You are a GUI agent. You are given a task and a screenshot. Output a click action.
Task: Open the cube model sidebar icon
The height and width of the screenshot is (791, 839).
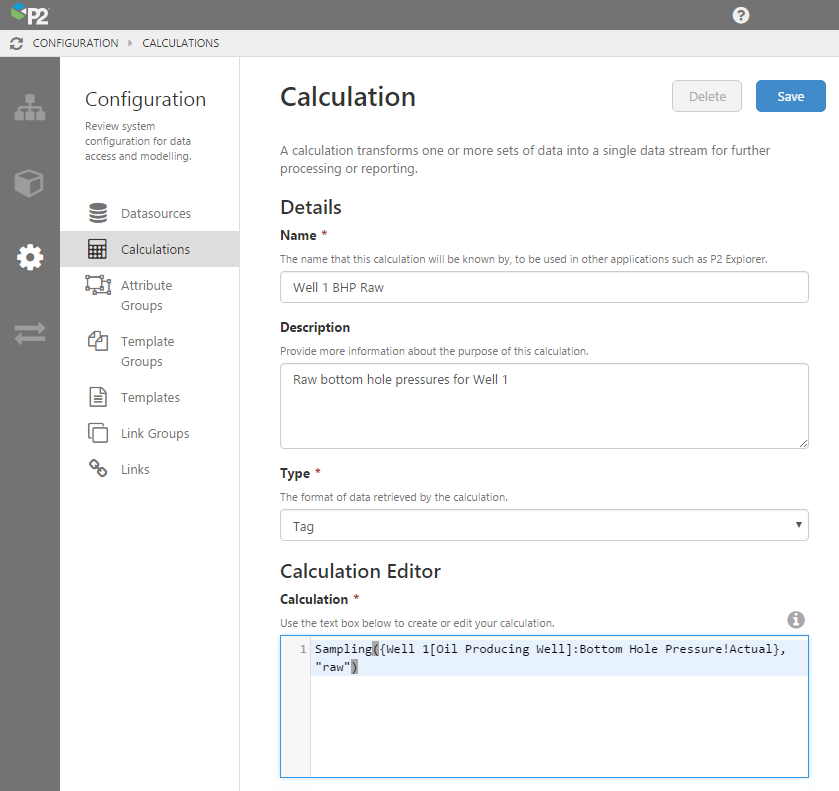tap(30, 183)
